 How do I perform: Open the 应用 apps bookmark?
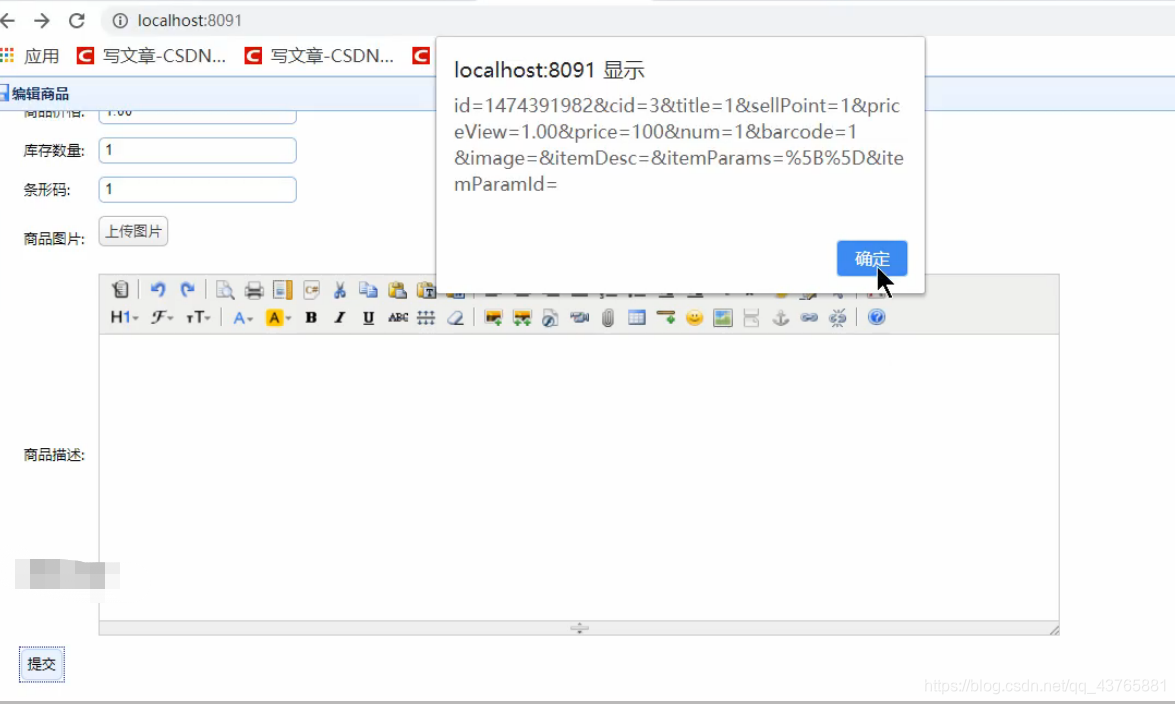[x=30, y=56]
